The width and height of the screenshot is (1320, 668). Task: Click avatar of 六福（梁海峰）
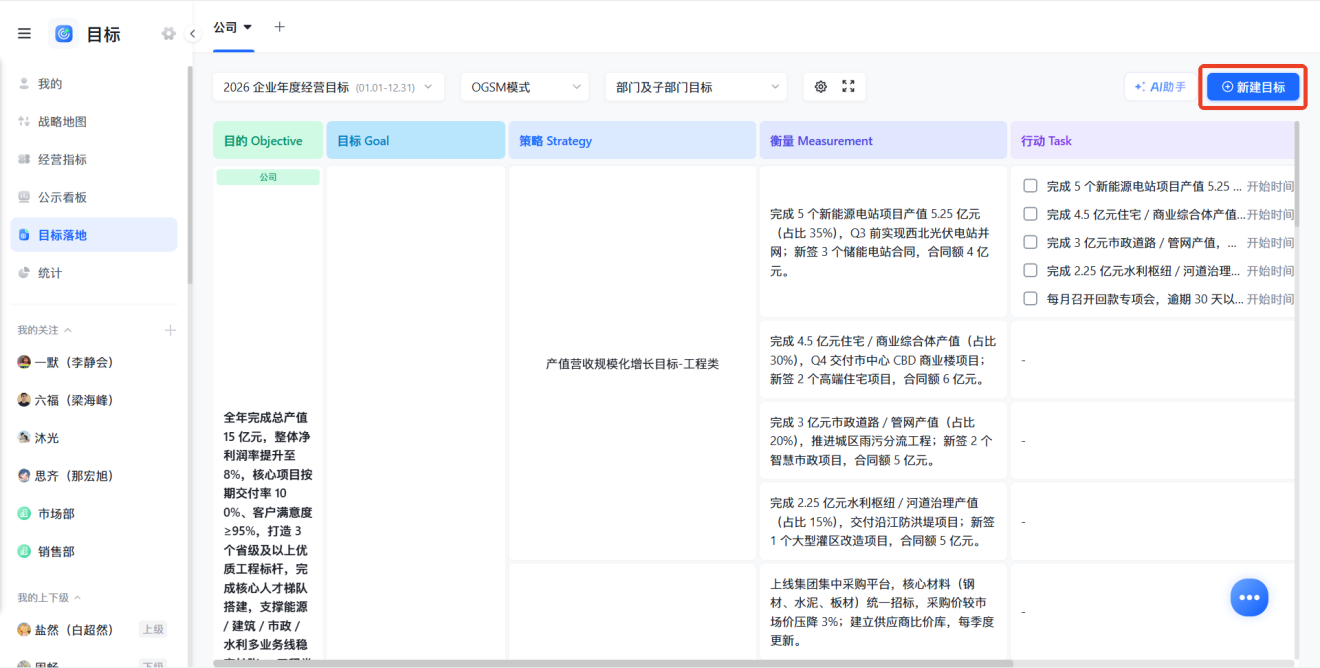(24, 400)
